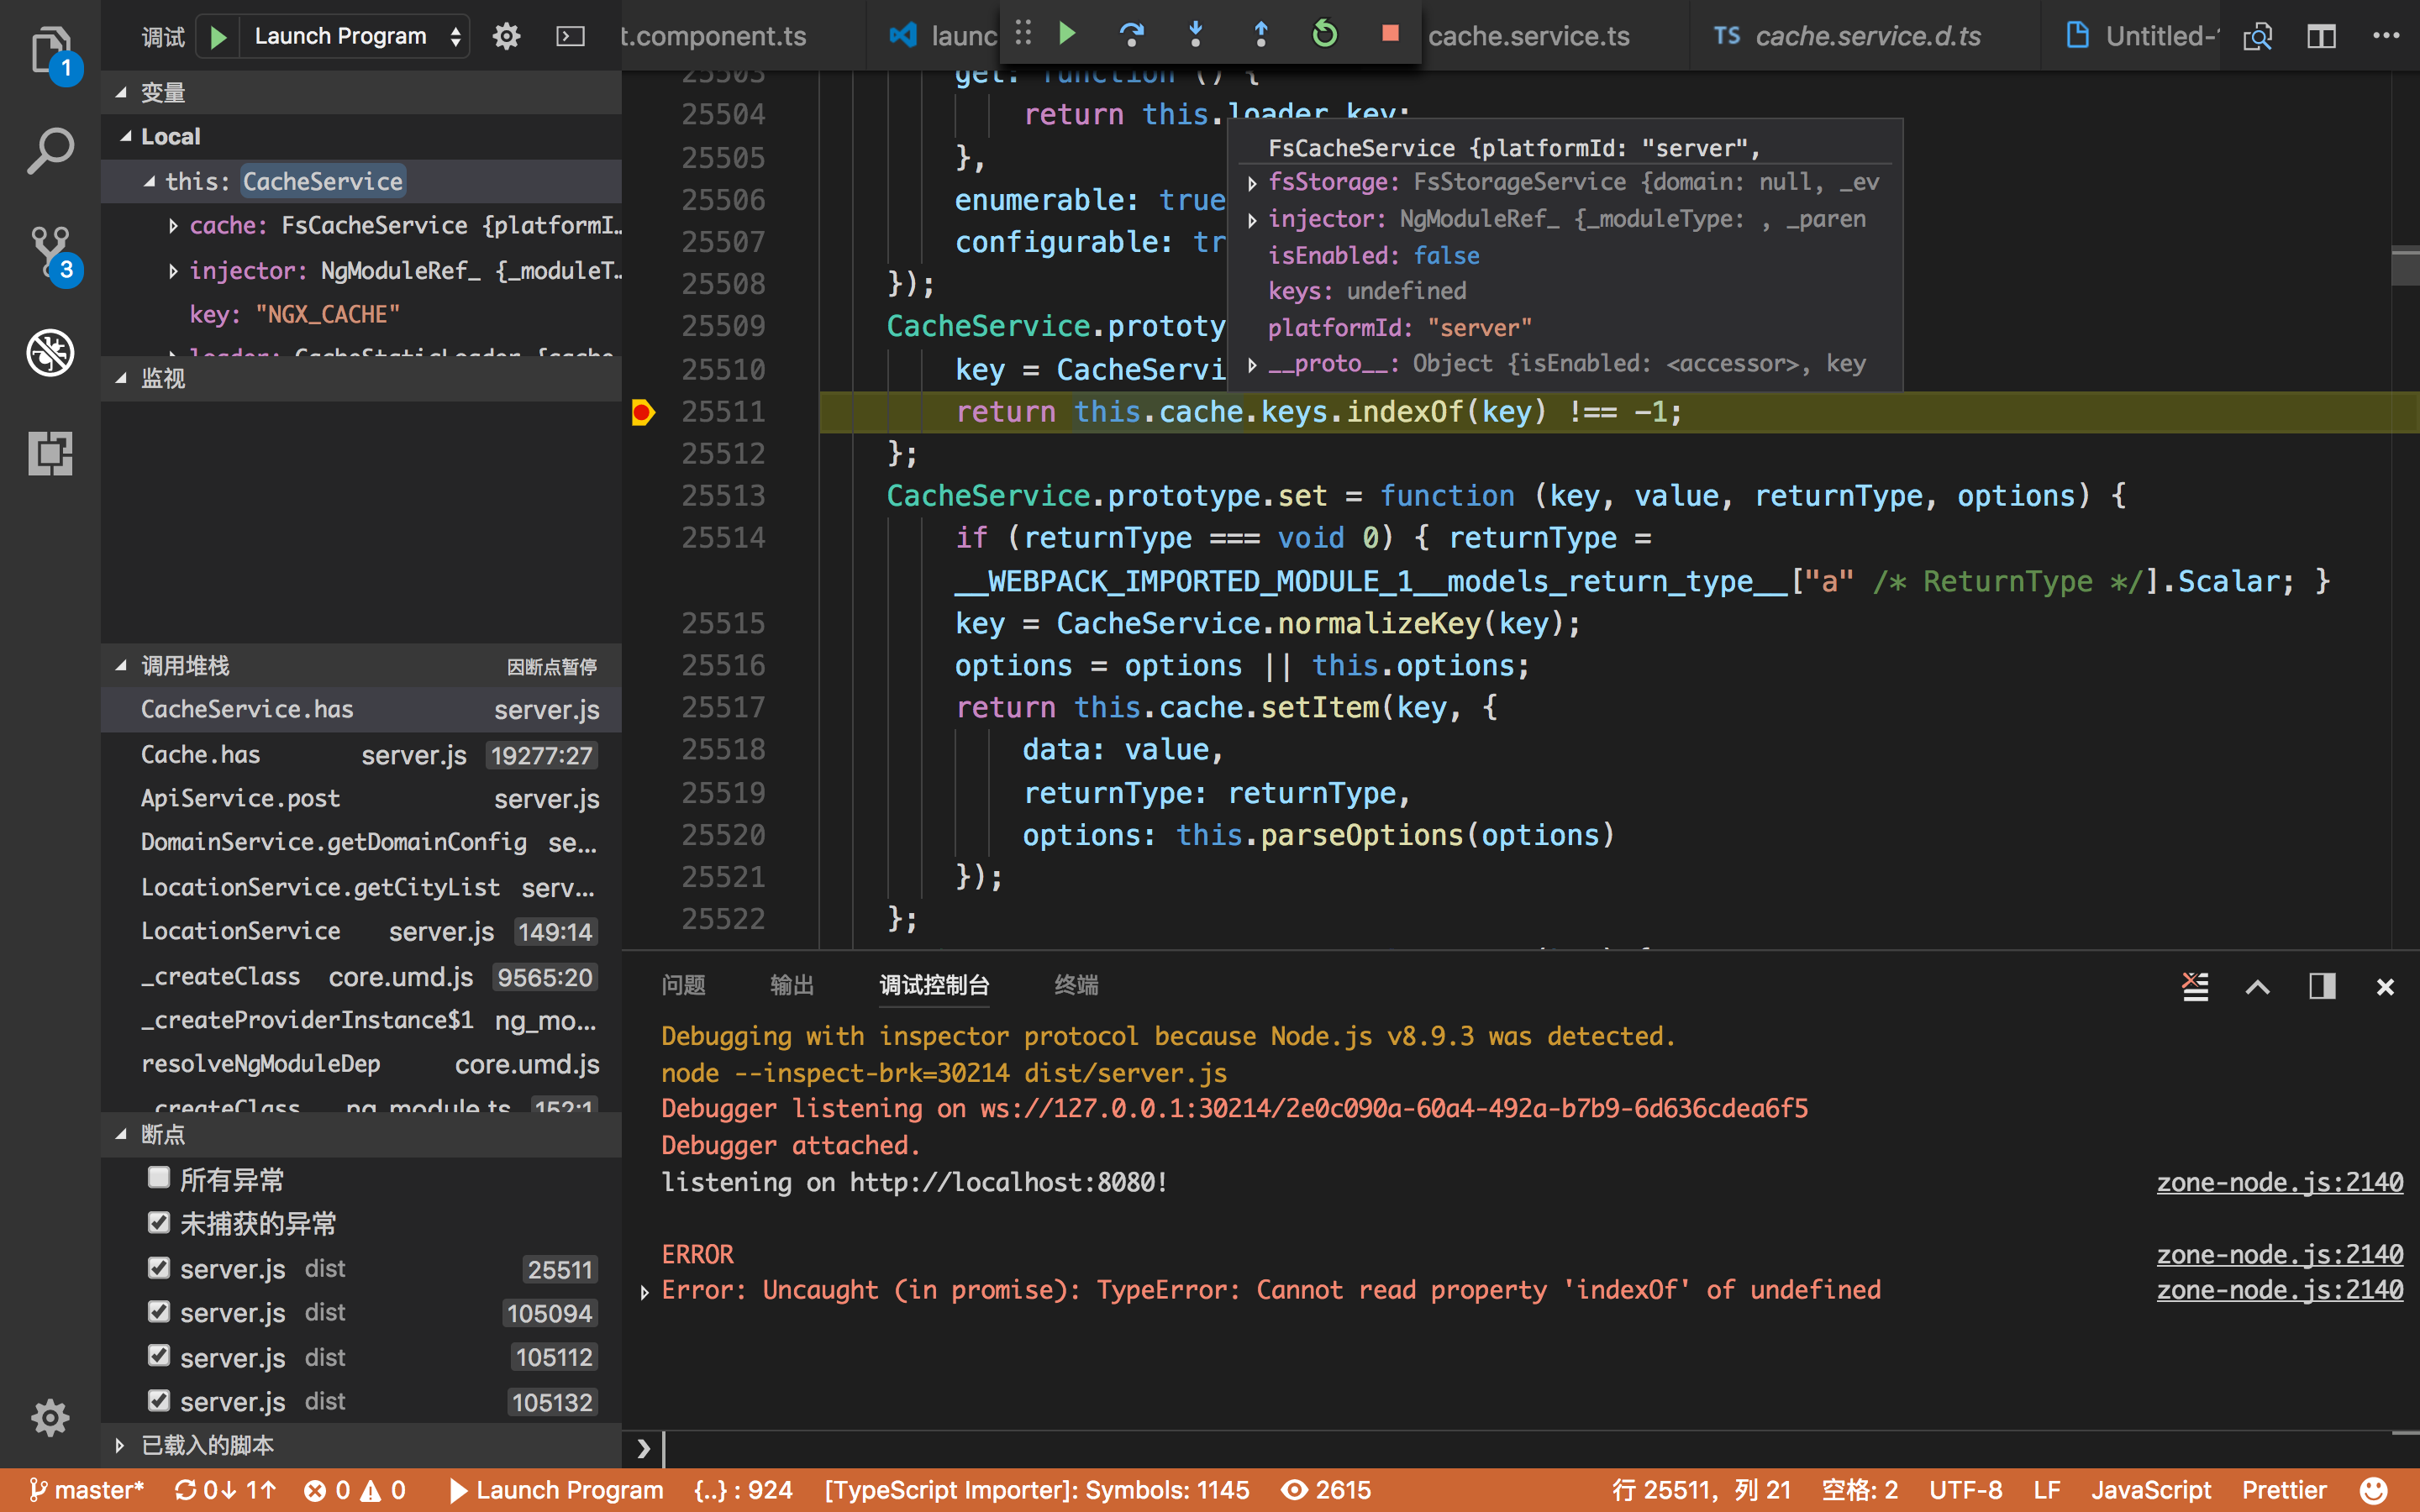Image resolution: width=2420 pixels, height=1512 pixels.
Task: Change language mode from JavaScript
Action: [x=2150, y=1490]
